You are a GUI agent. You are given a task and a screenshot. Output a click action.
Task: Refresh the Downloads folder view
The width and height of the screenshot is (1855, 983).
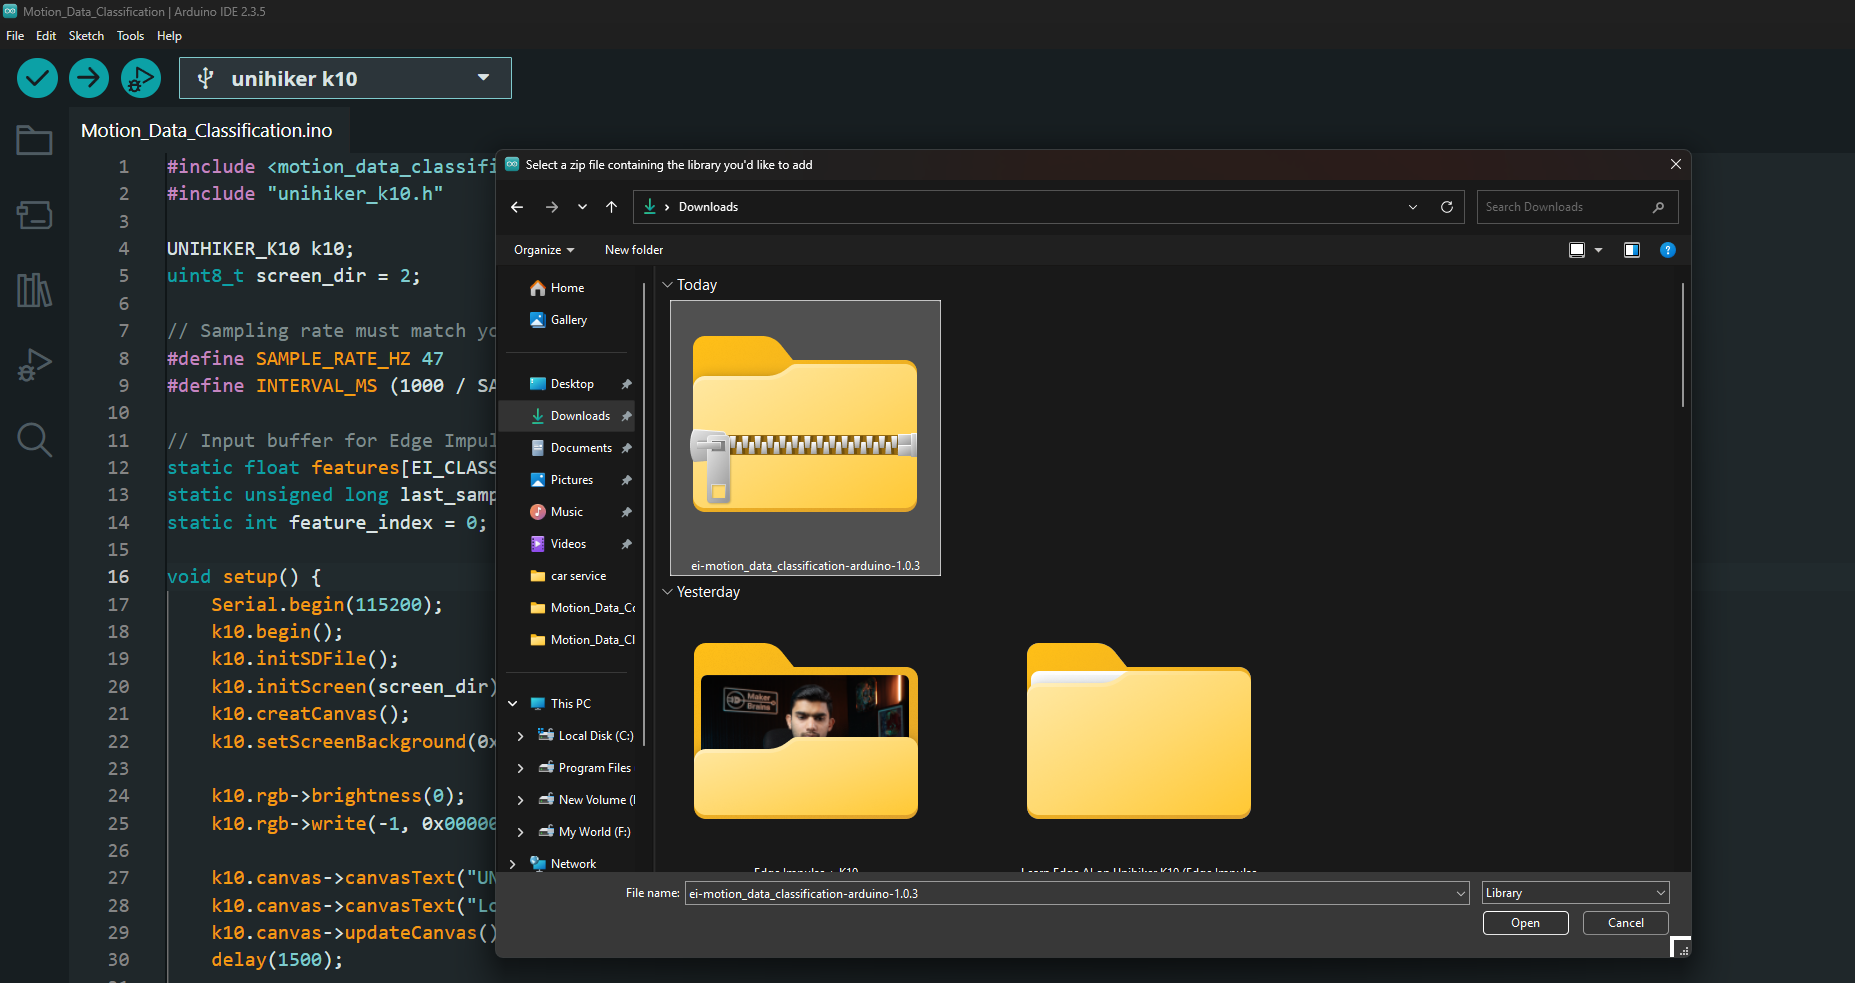tap(1446, 207)
